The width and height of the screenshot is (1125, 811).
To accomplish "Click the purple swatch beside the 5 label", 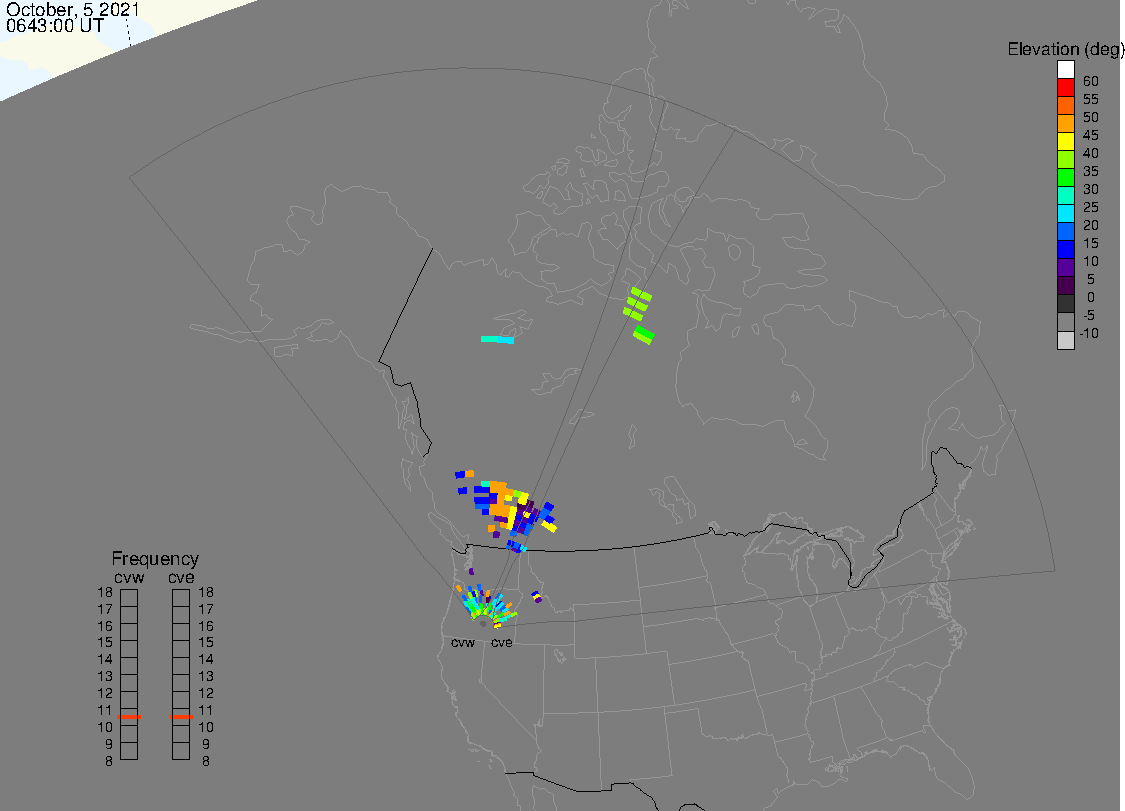I will coord(1065,267).
